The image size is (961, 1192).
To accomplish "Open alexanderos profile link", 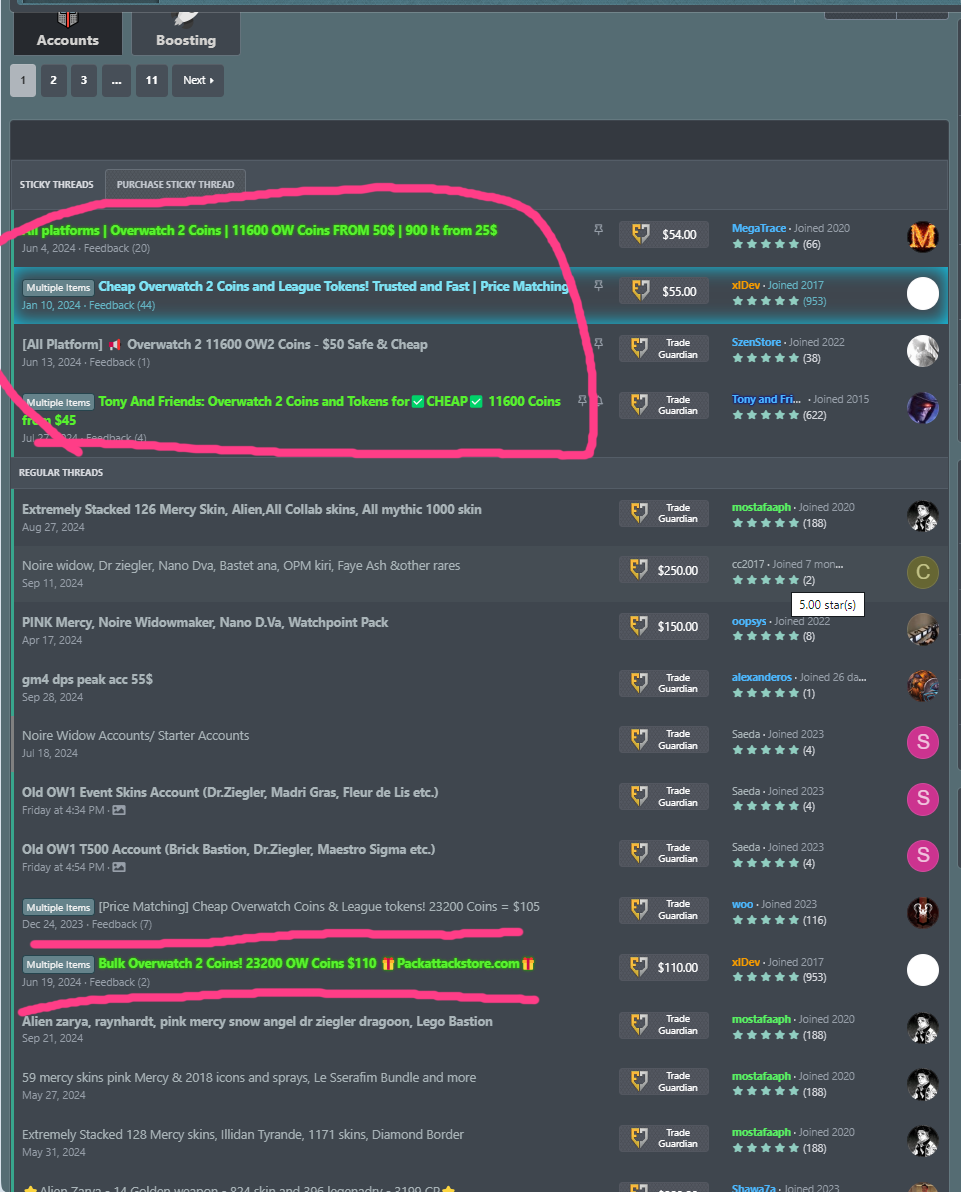I will pos(762,677).
